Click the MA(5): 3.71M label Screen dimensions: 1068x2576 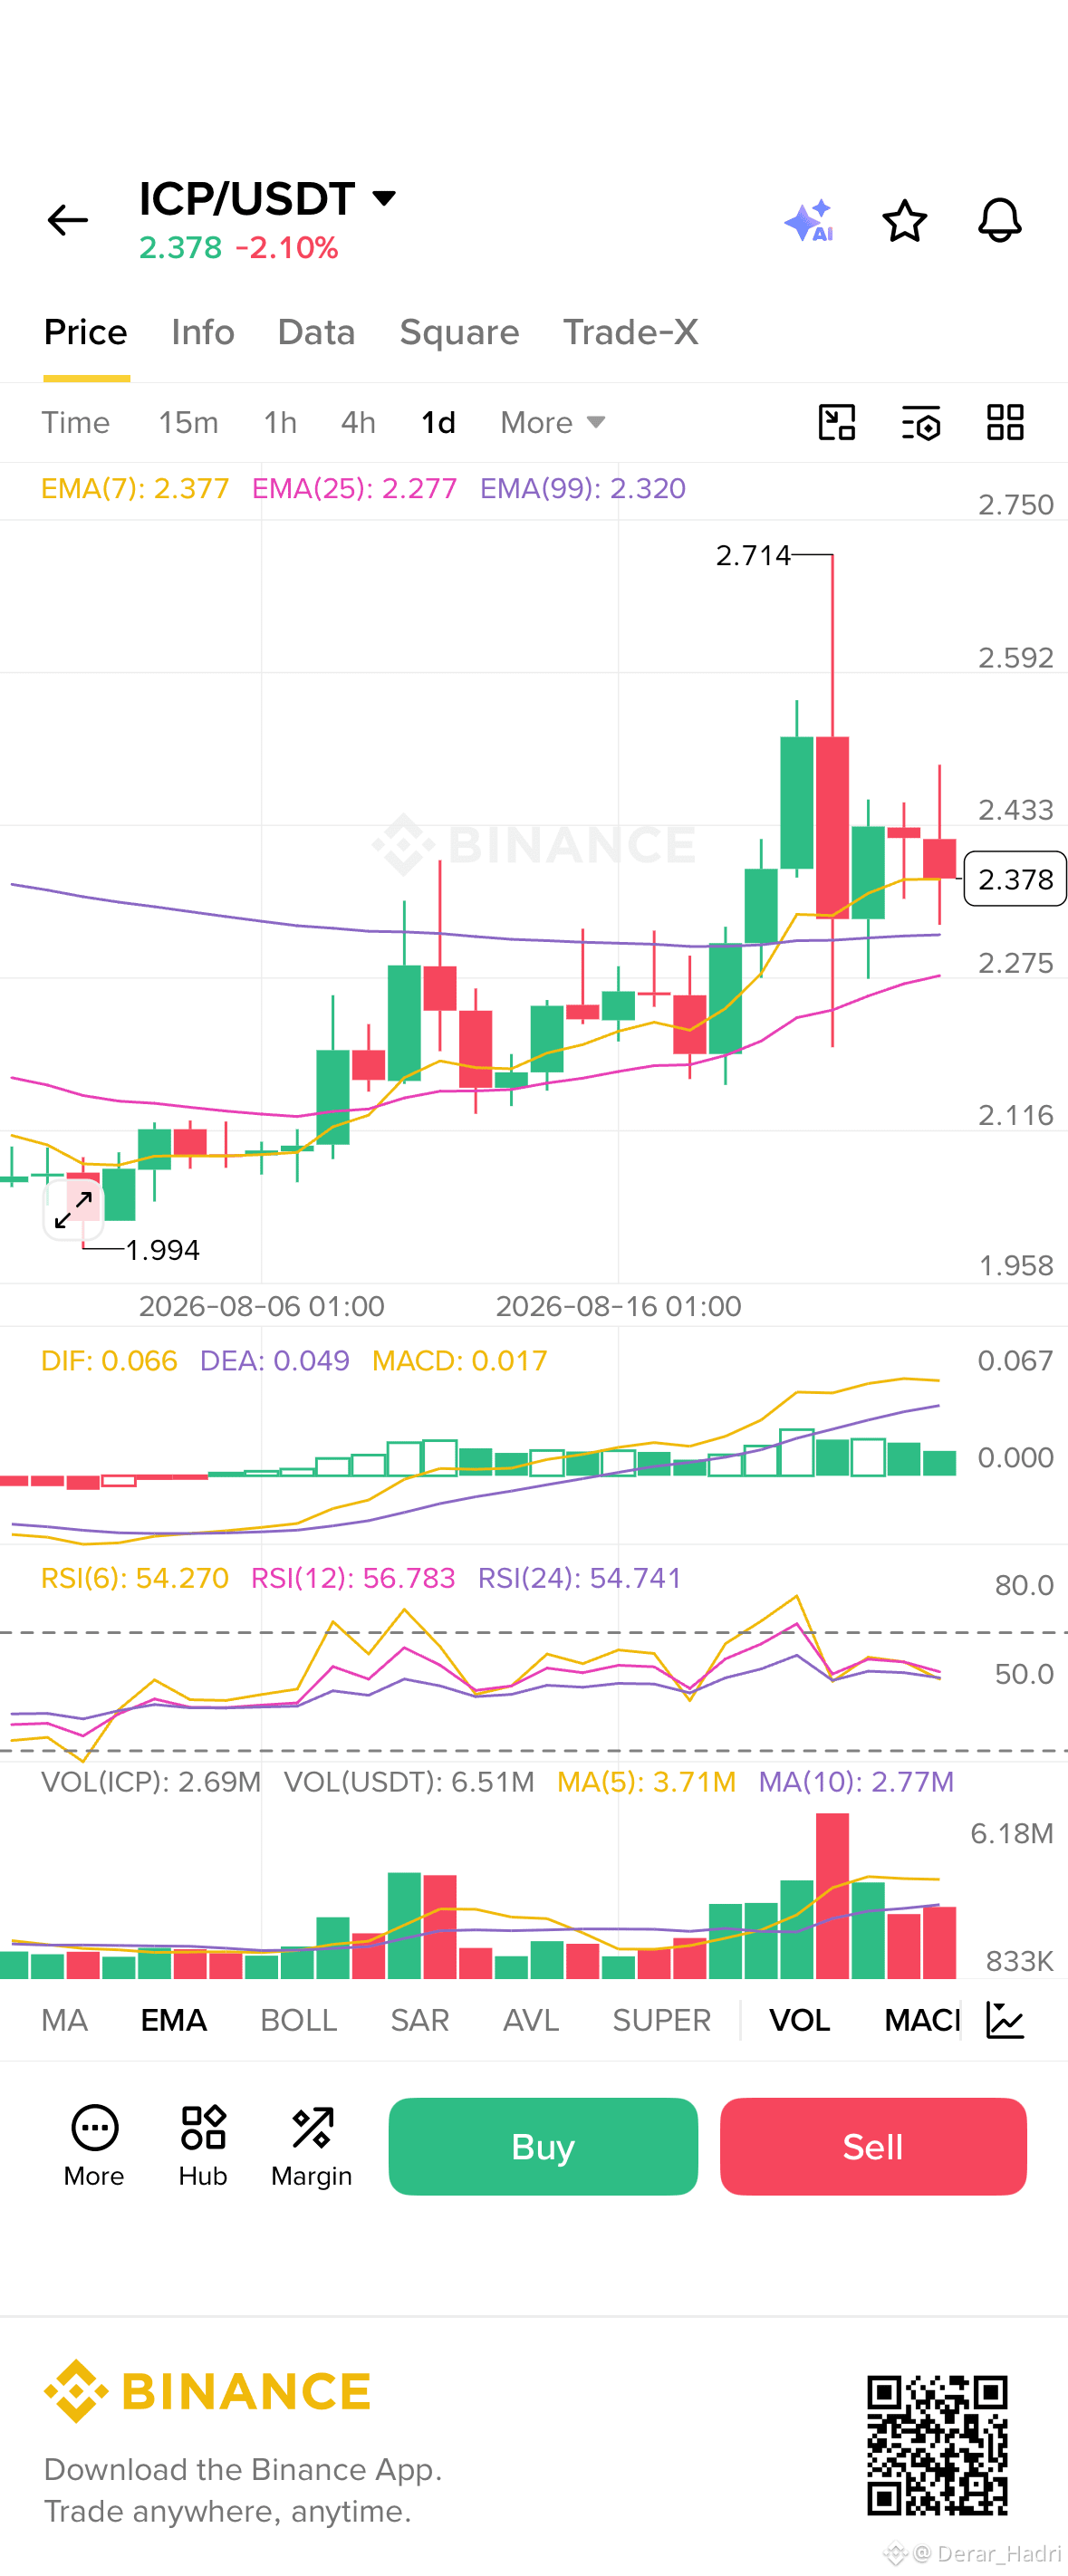coord(646,1782)
